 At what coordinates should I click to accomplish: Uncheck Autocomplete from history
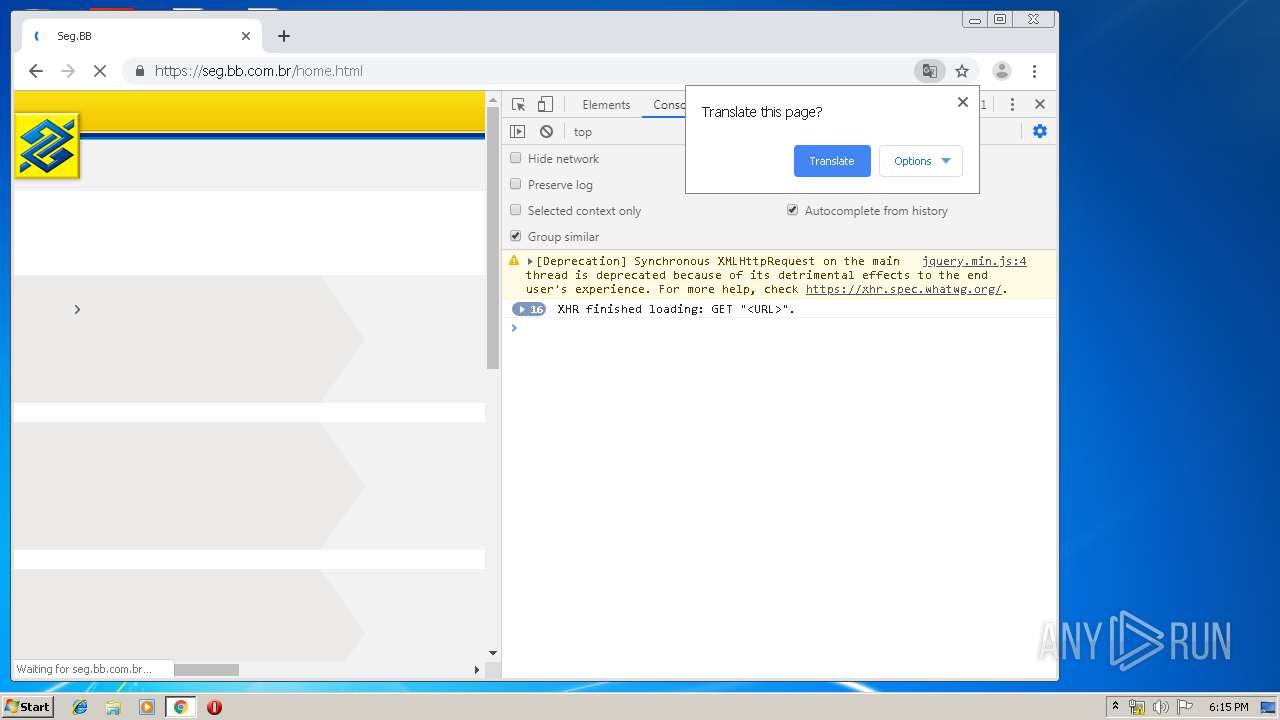click(793, 210)
